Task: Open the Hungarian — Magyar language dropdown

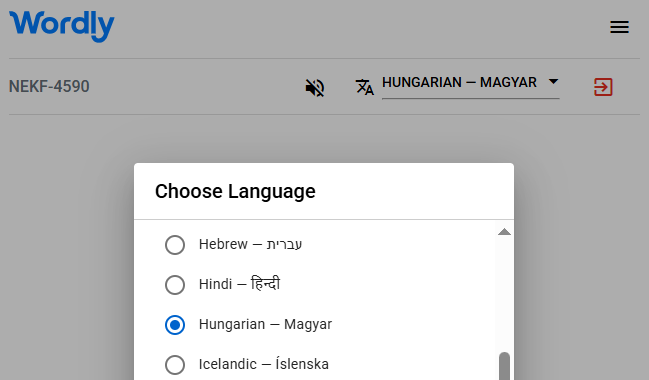Action: 471,85
